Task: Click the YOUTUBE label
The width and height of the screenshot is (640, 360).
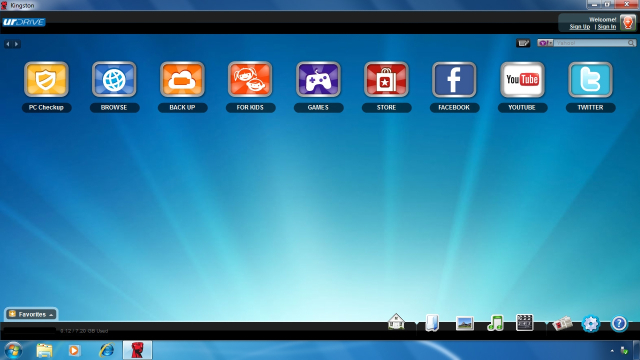Action: click(522, 107)
